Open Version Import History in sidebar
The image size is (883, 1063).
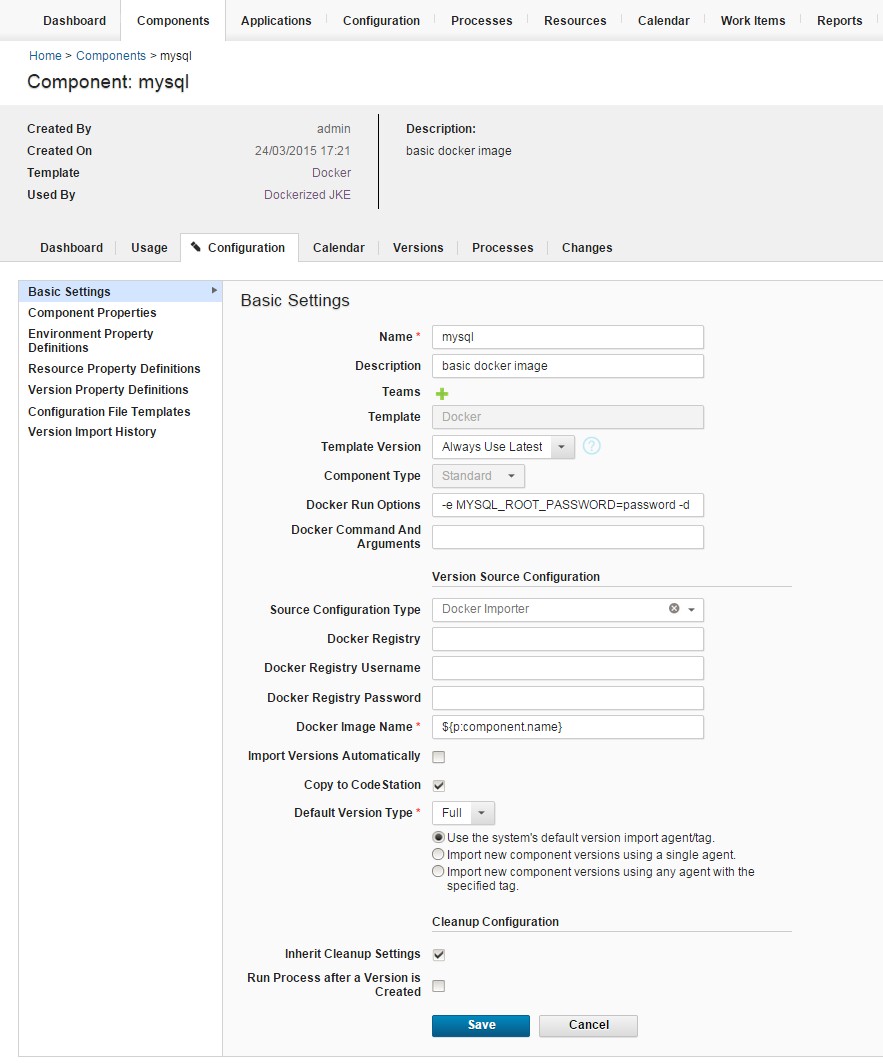tap(92, 432)
